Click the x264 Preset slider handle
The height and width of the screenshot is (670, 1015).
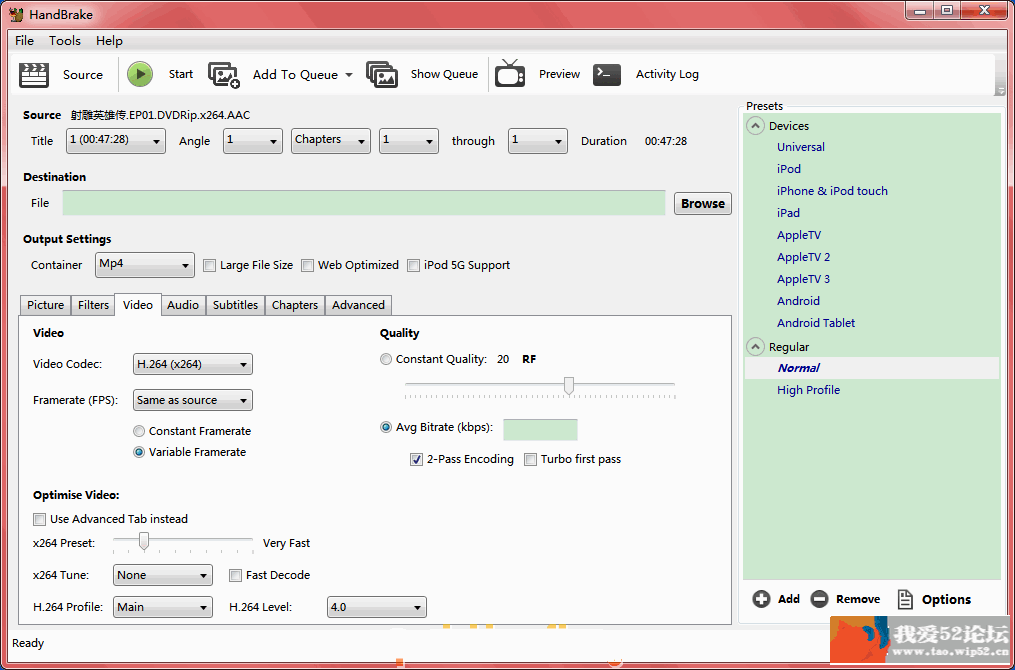click(144, 541)
